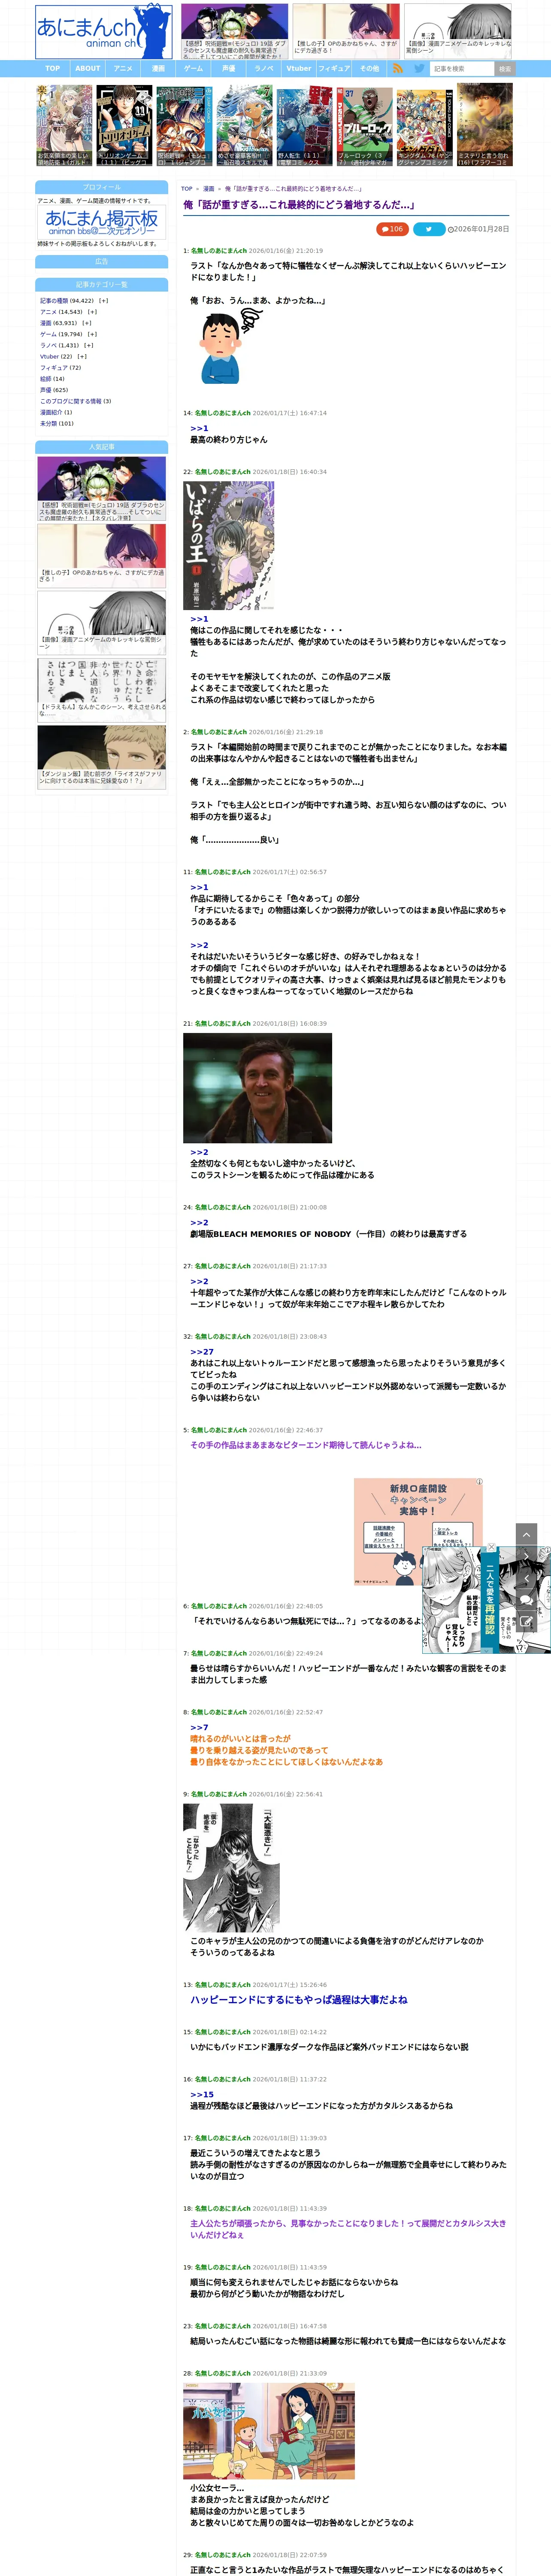Follow >>2 anchor in post 24
This screenshot has height=2576, width=551.
point(199,1222)
